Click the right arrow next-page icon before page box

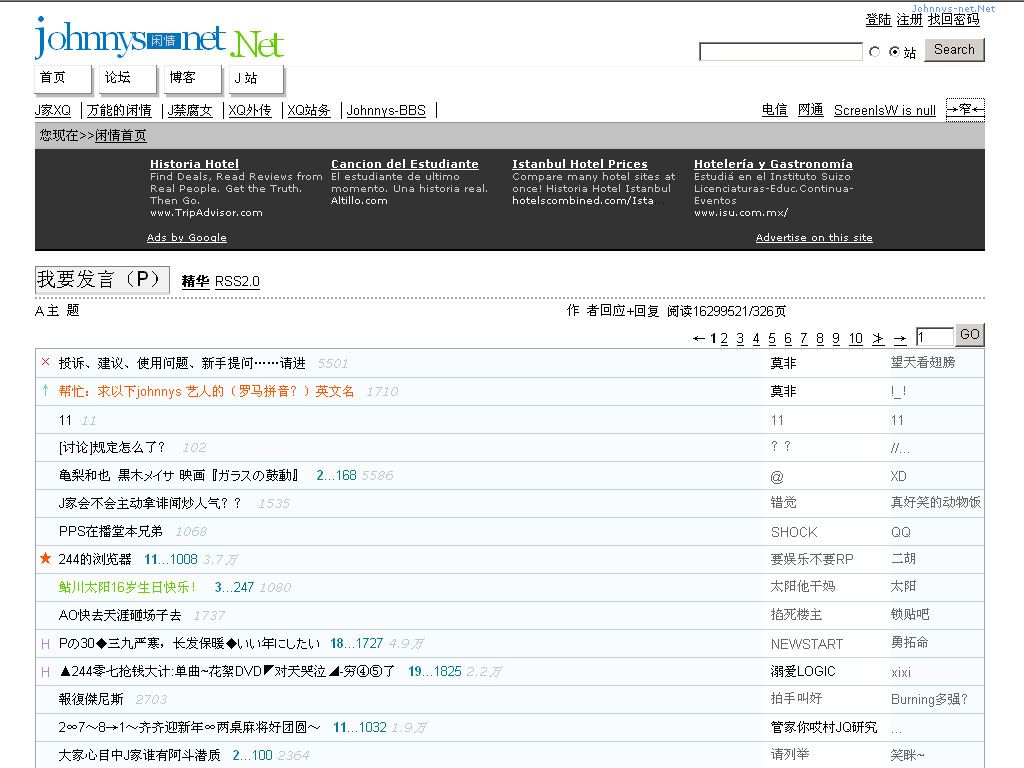(x=900, y=339)
